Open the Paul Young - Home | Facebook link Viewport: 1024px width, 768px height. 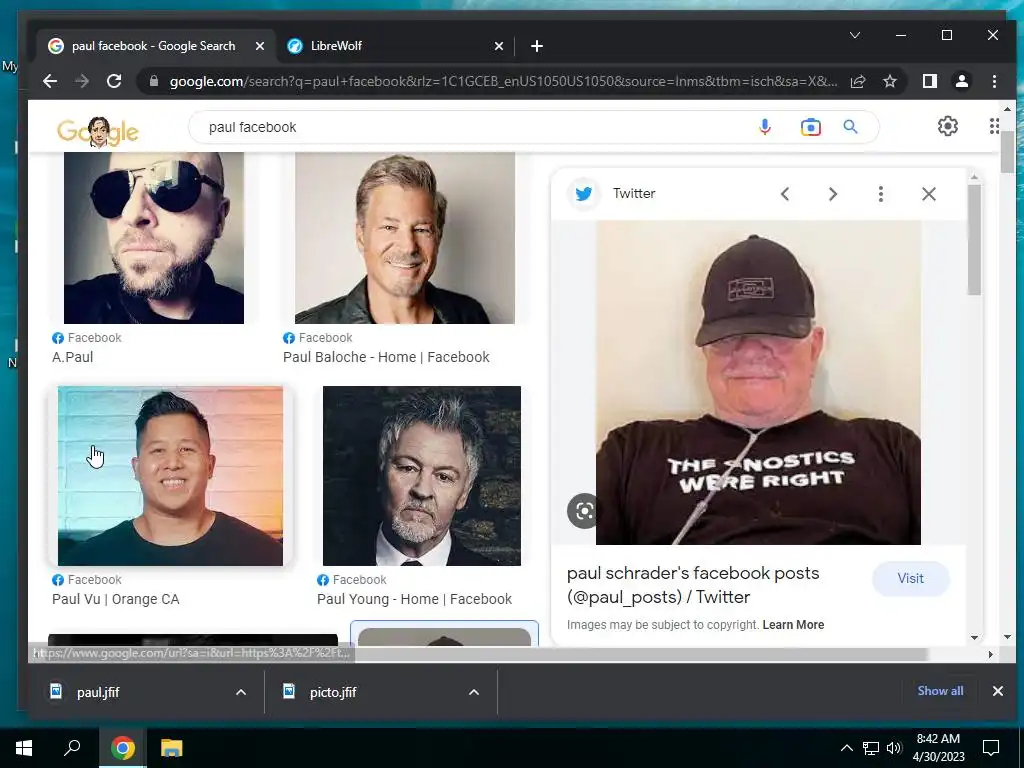414,599
